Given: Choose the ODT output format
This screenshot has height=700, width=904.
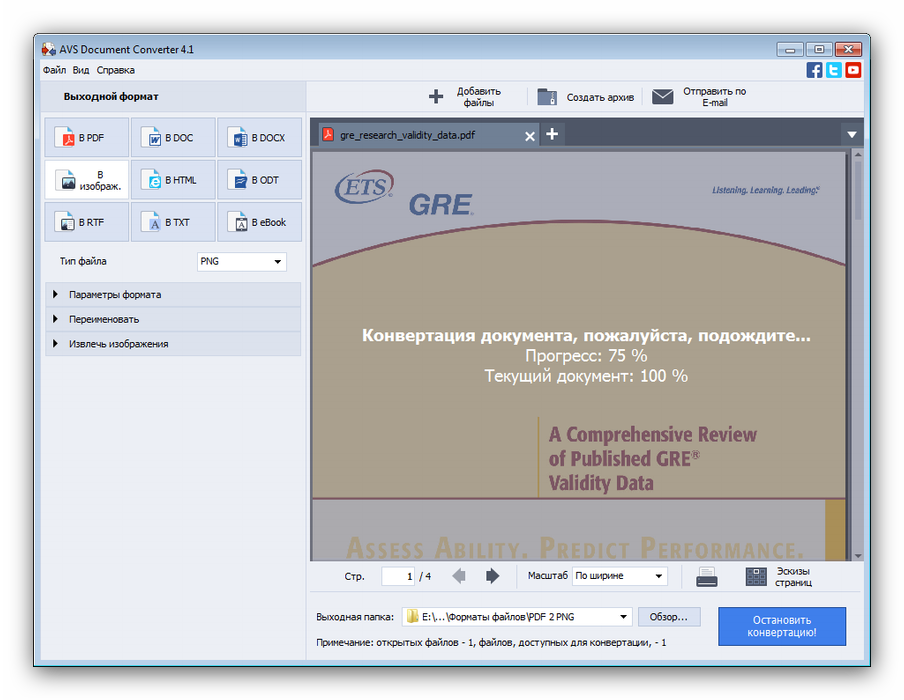Looking at the screenshot, I should 259,180.
